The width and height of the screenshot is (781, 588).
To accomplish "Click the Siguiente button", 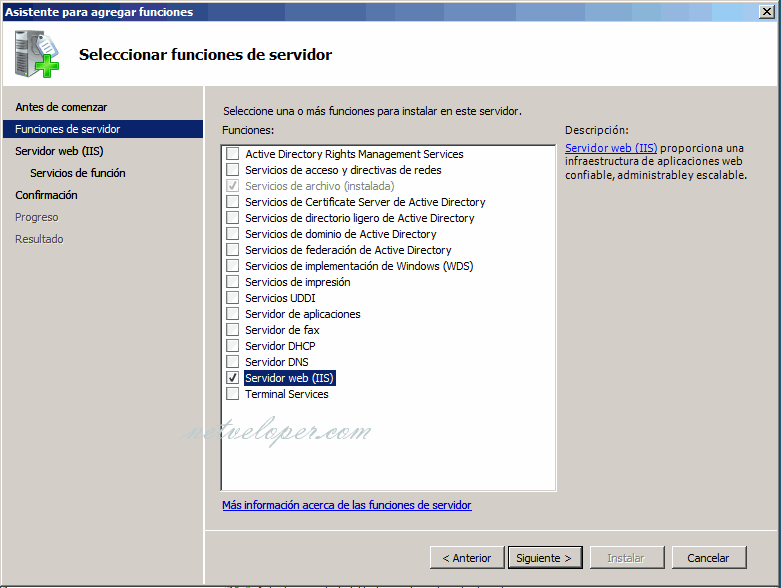I will [x=545, y=558].
